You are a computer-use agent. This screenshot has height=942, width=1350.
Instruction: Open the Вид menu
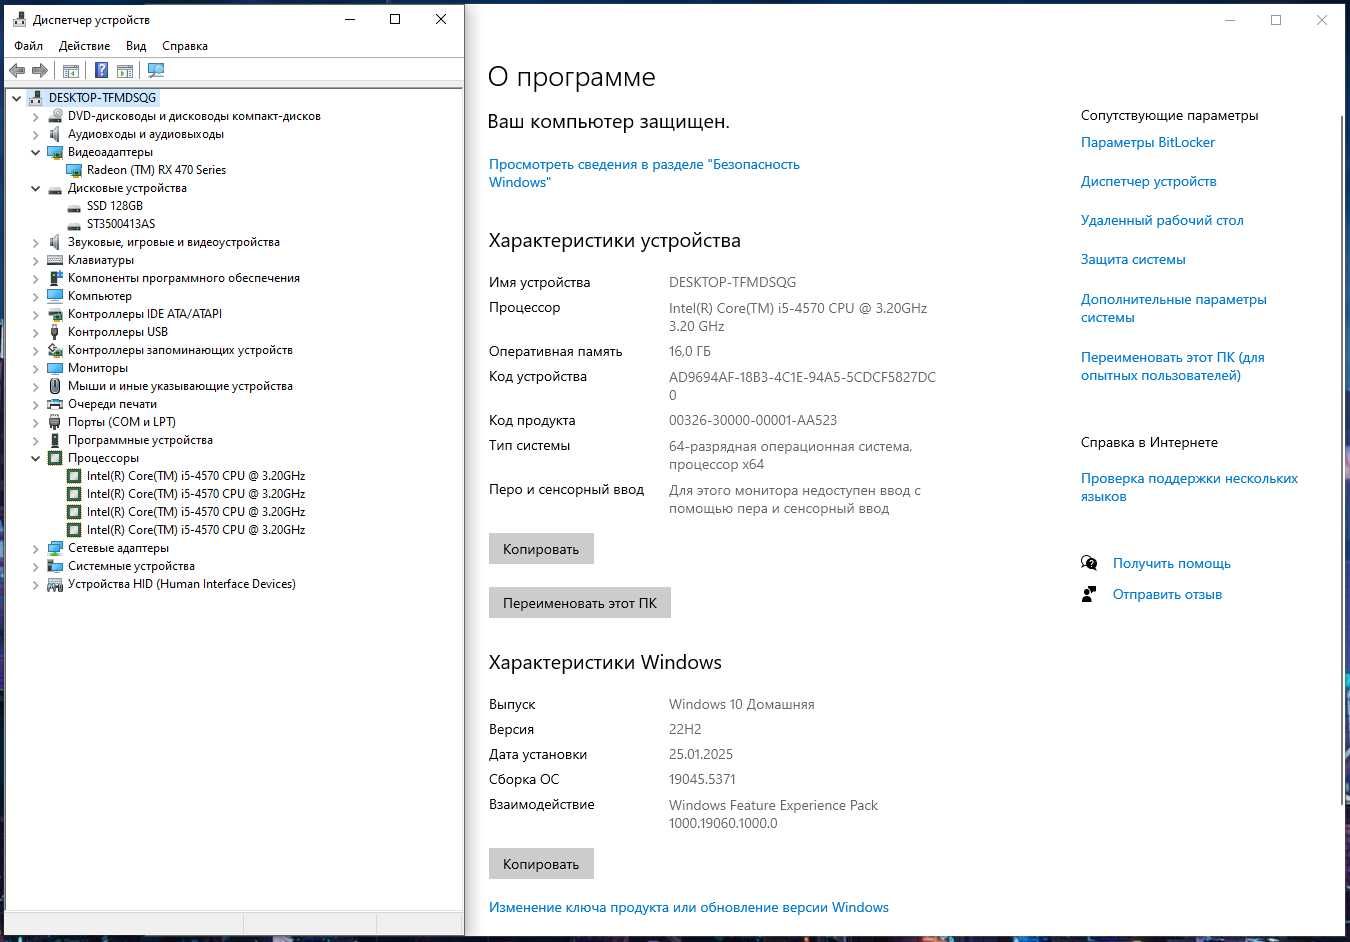click(136, 46)
